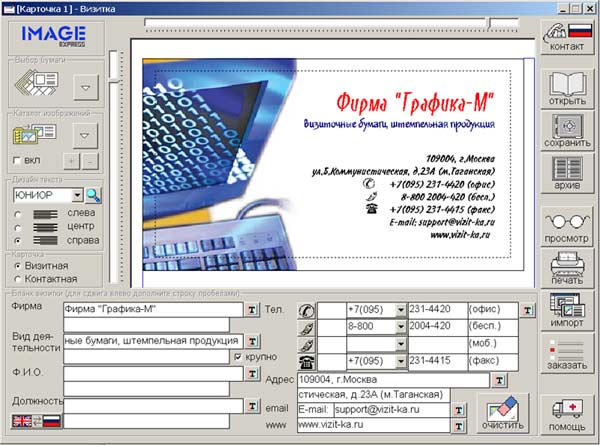Open the ЮНИОР text design dropdown
600x445 pixels.
click(75, 196)
